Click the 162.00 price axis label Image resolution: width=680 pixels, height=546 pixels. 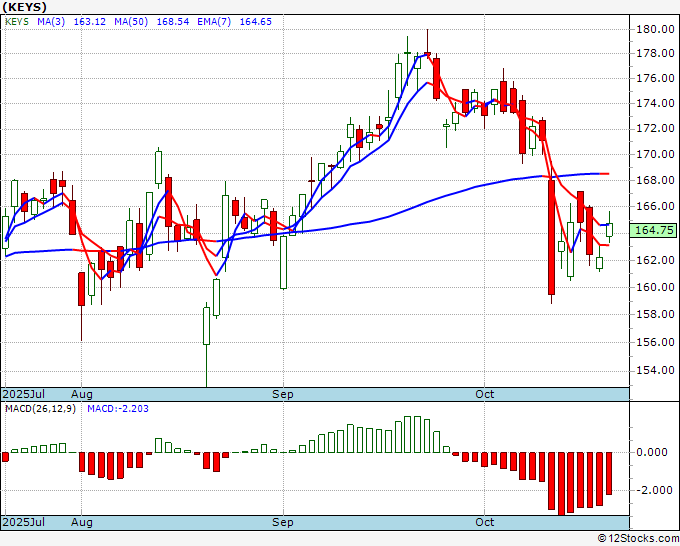tap(655, 260)
